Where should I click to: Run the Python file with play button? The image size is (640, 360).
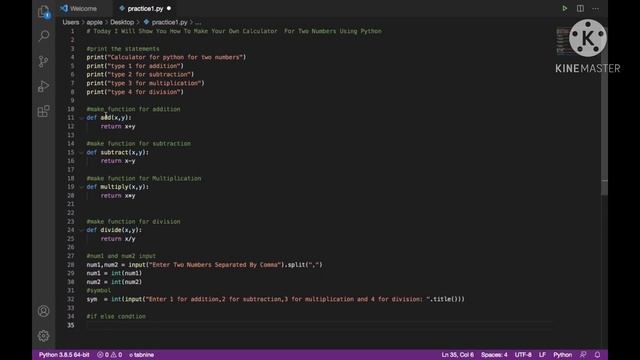pyautogui.click(x=564, y=8)
